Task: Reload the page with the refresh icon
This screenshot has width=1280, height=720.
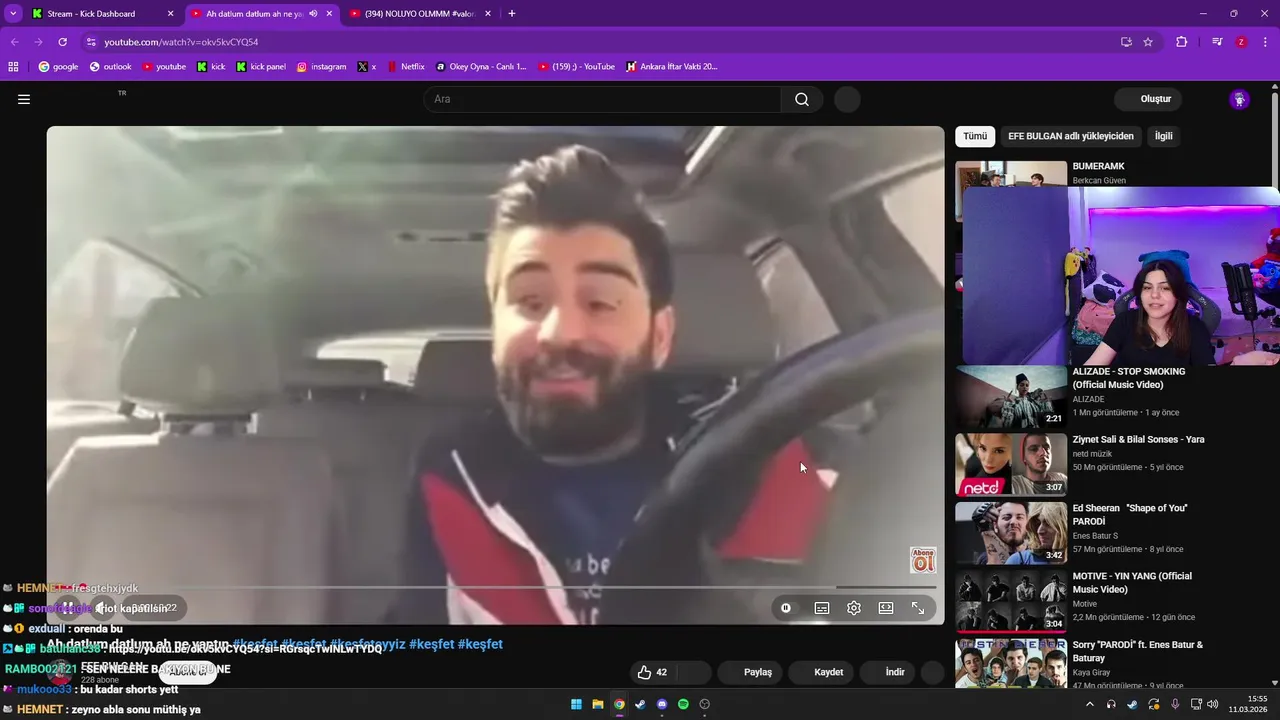Action: (62, 42)
